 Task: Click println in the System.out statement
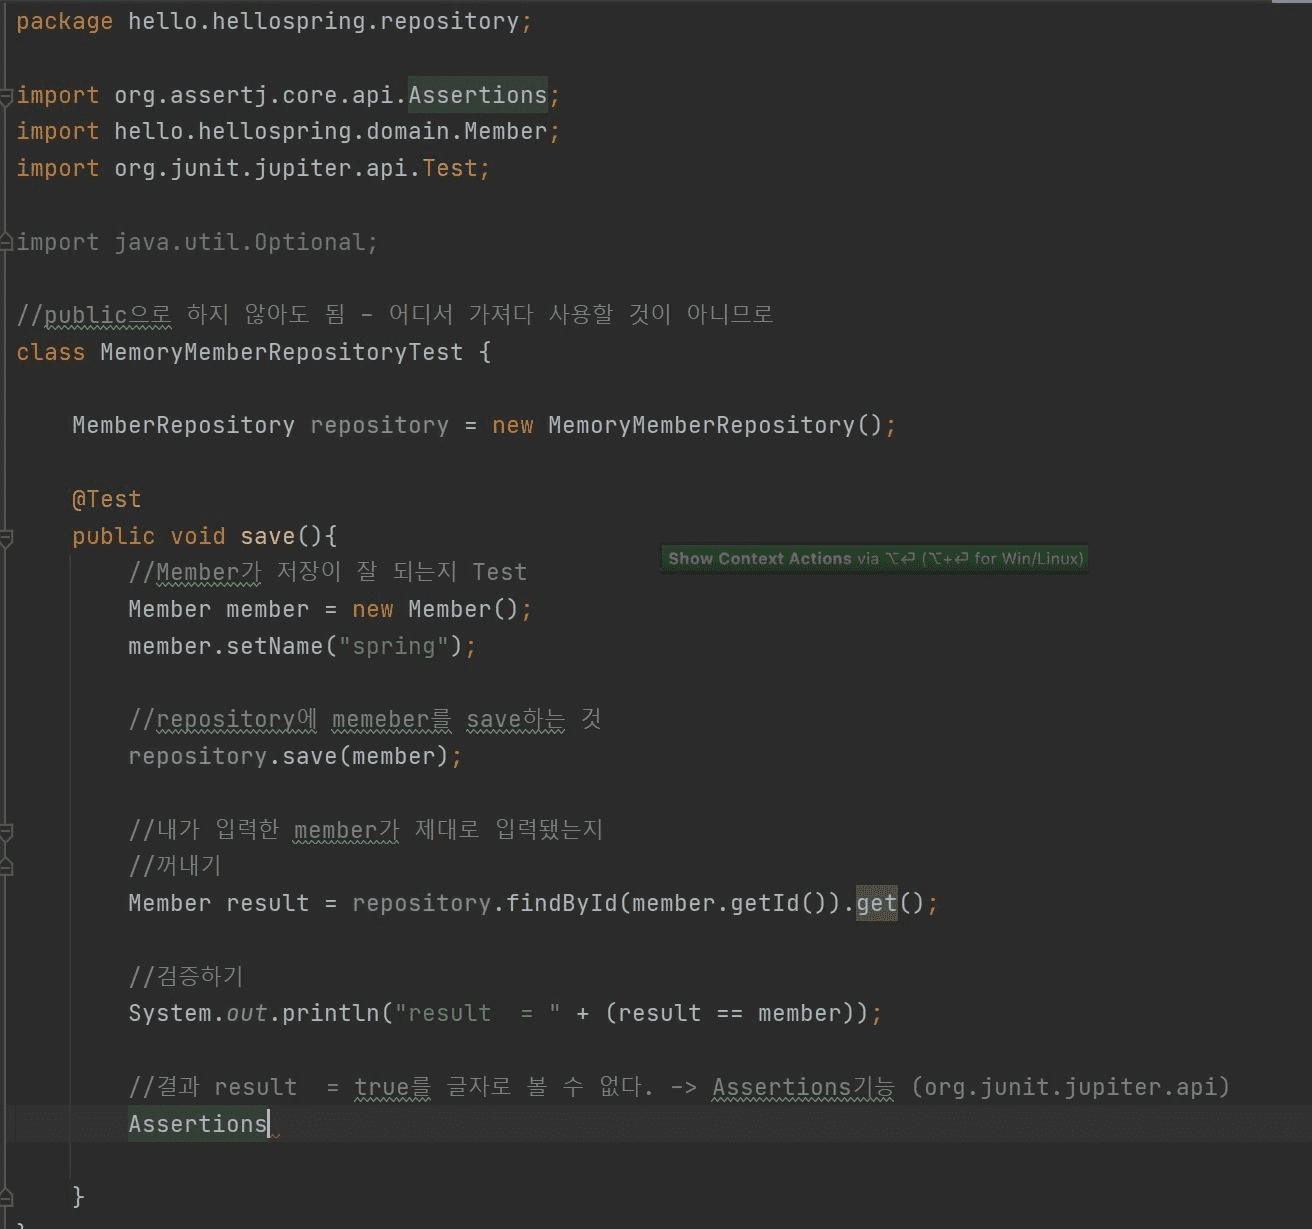click(330, 1014)
